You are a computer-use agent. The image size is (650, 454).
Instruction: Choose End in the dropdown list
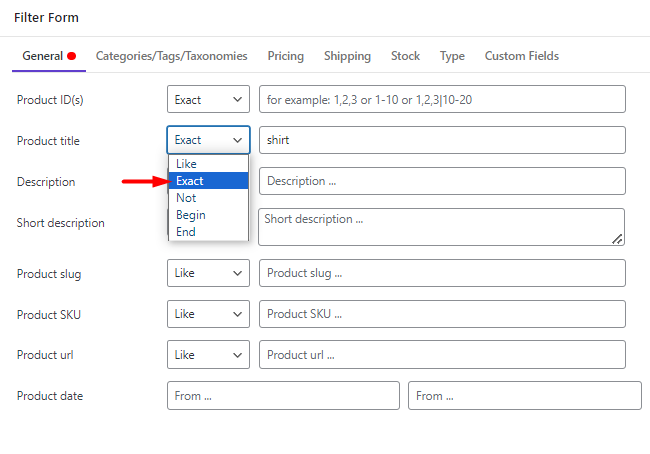coord(209,232)
